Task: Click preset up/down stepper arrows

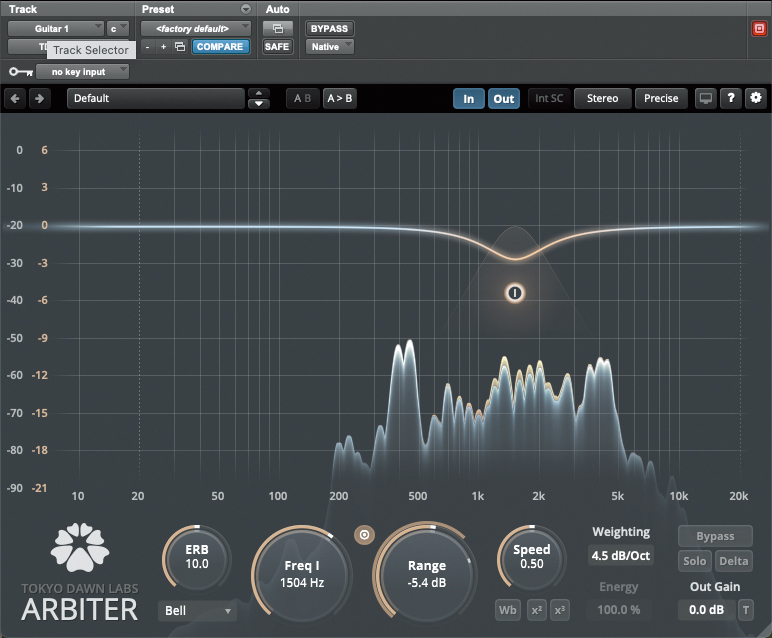Action: (259, 98)
